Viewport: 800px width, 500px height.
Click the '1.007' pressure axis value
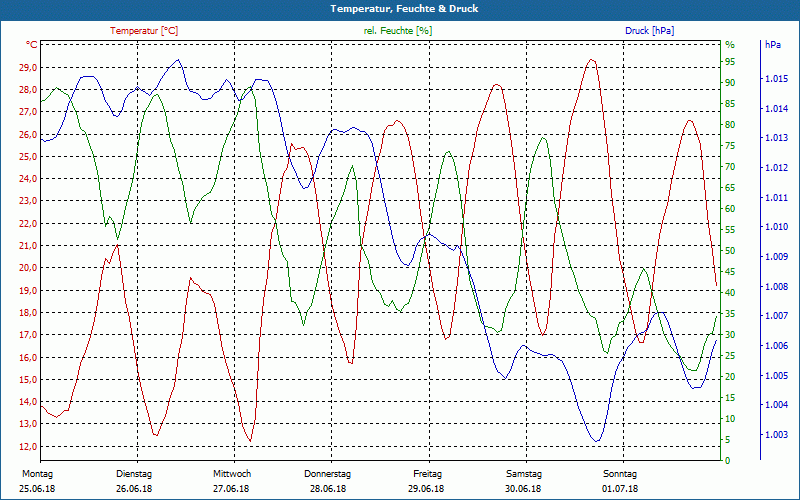pyautogui.click(x=776, y=316)
